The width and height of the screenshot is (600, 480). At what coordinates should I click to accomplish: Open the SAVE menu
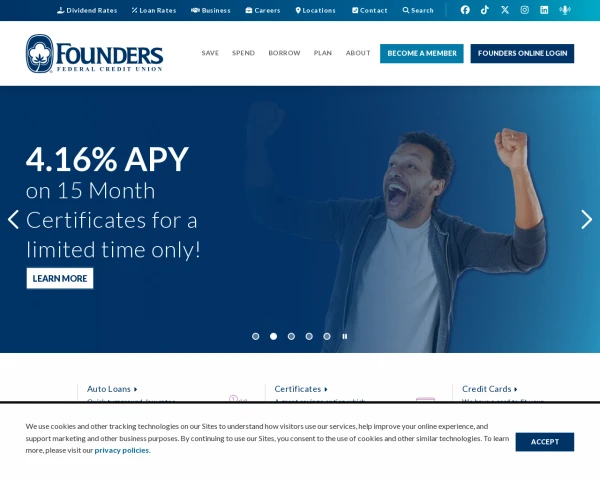(210, 53)
